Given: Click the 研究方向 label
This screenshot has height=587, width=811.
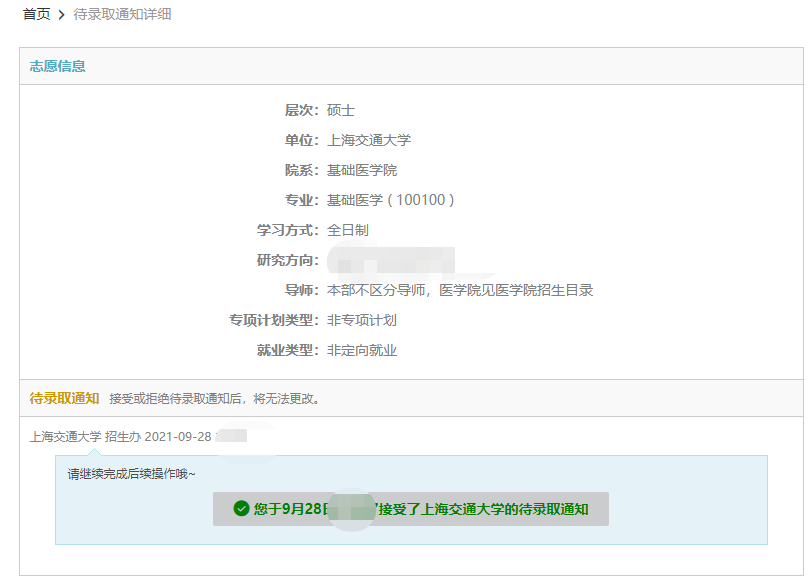Looking at the screenshot, I should 288,260.
